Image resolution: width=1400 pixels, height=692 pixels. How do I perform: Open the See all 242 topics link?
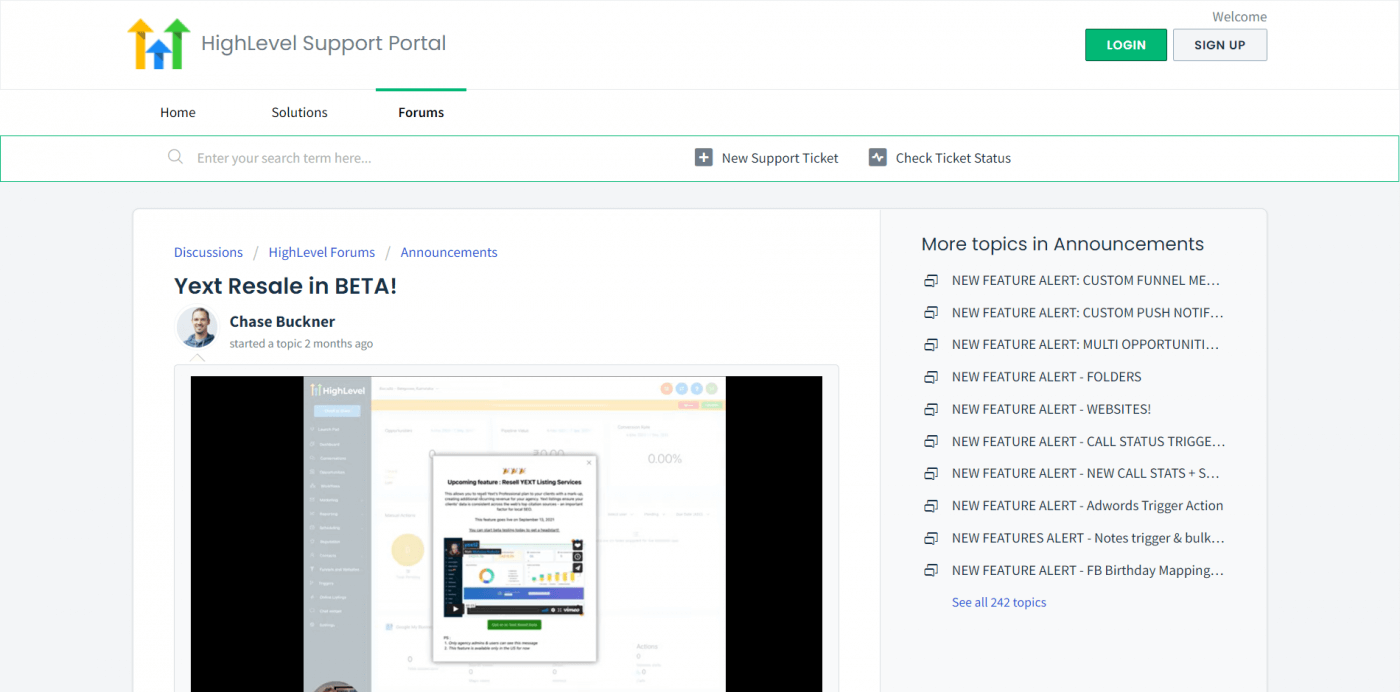click(x=999, y=602)
